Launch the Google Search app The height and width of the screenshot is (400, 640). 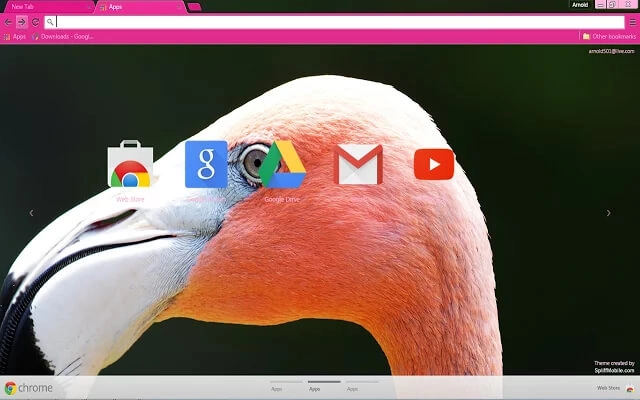point(206,164)
